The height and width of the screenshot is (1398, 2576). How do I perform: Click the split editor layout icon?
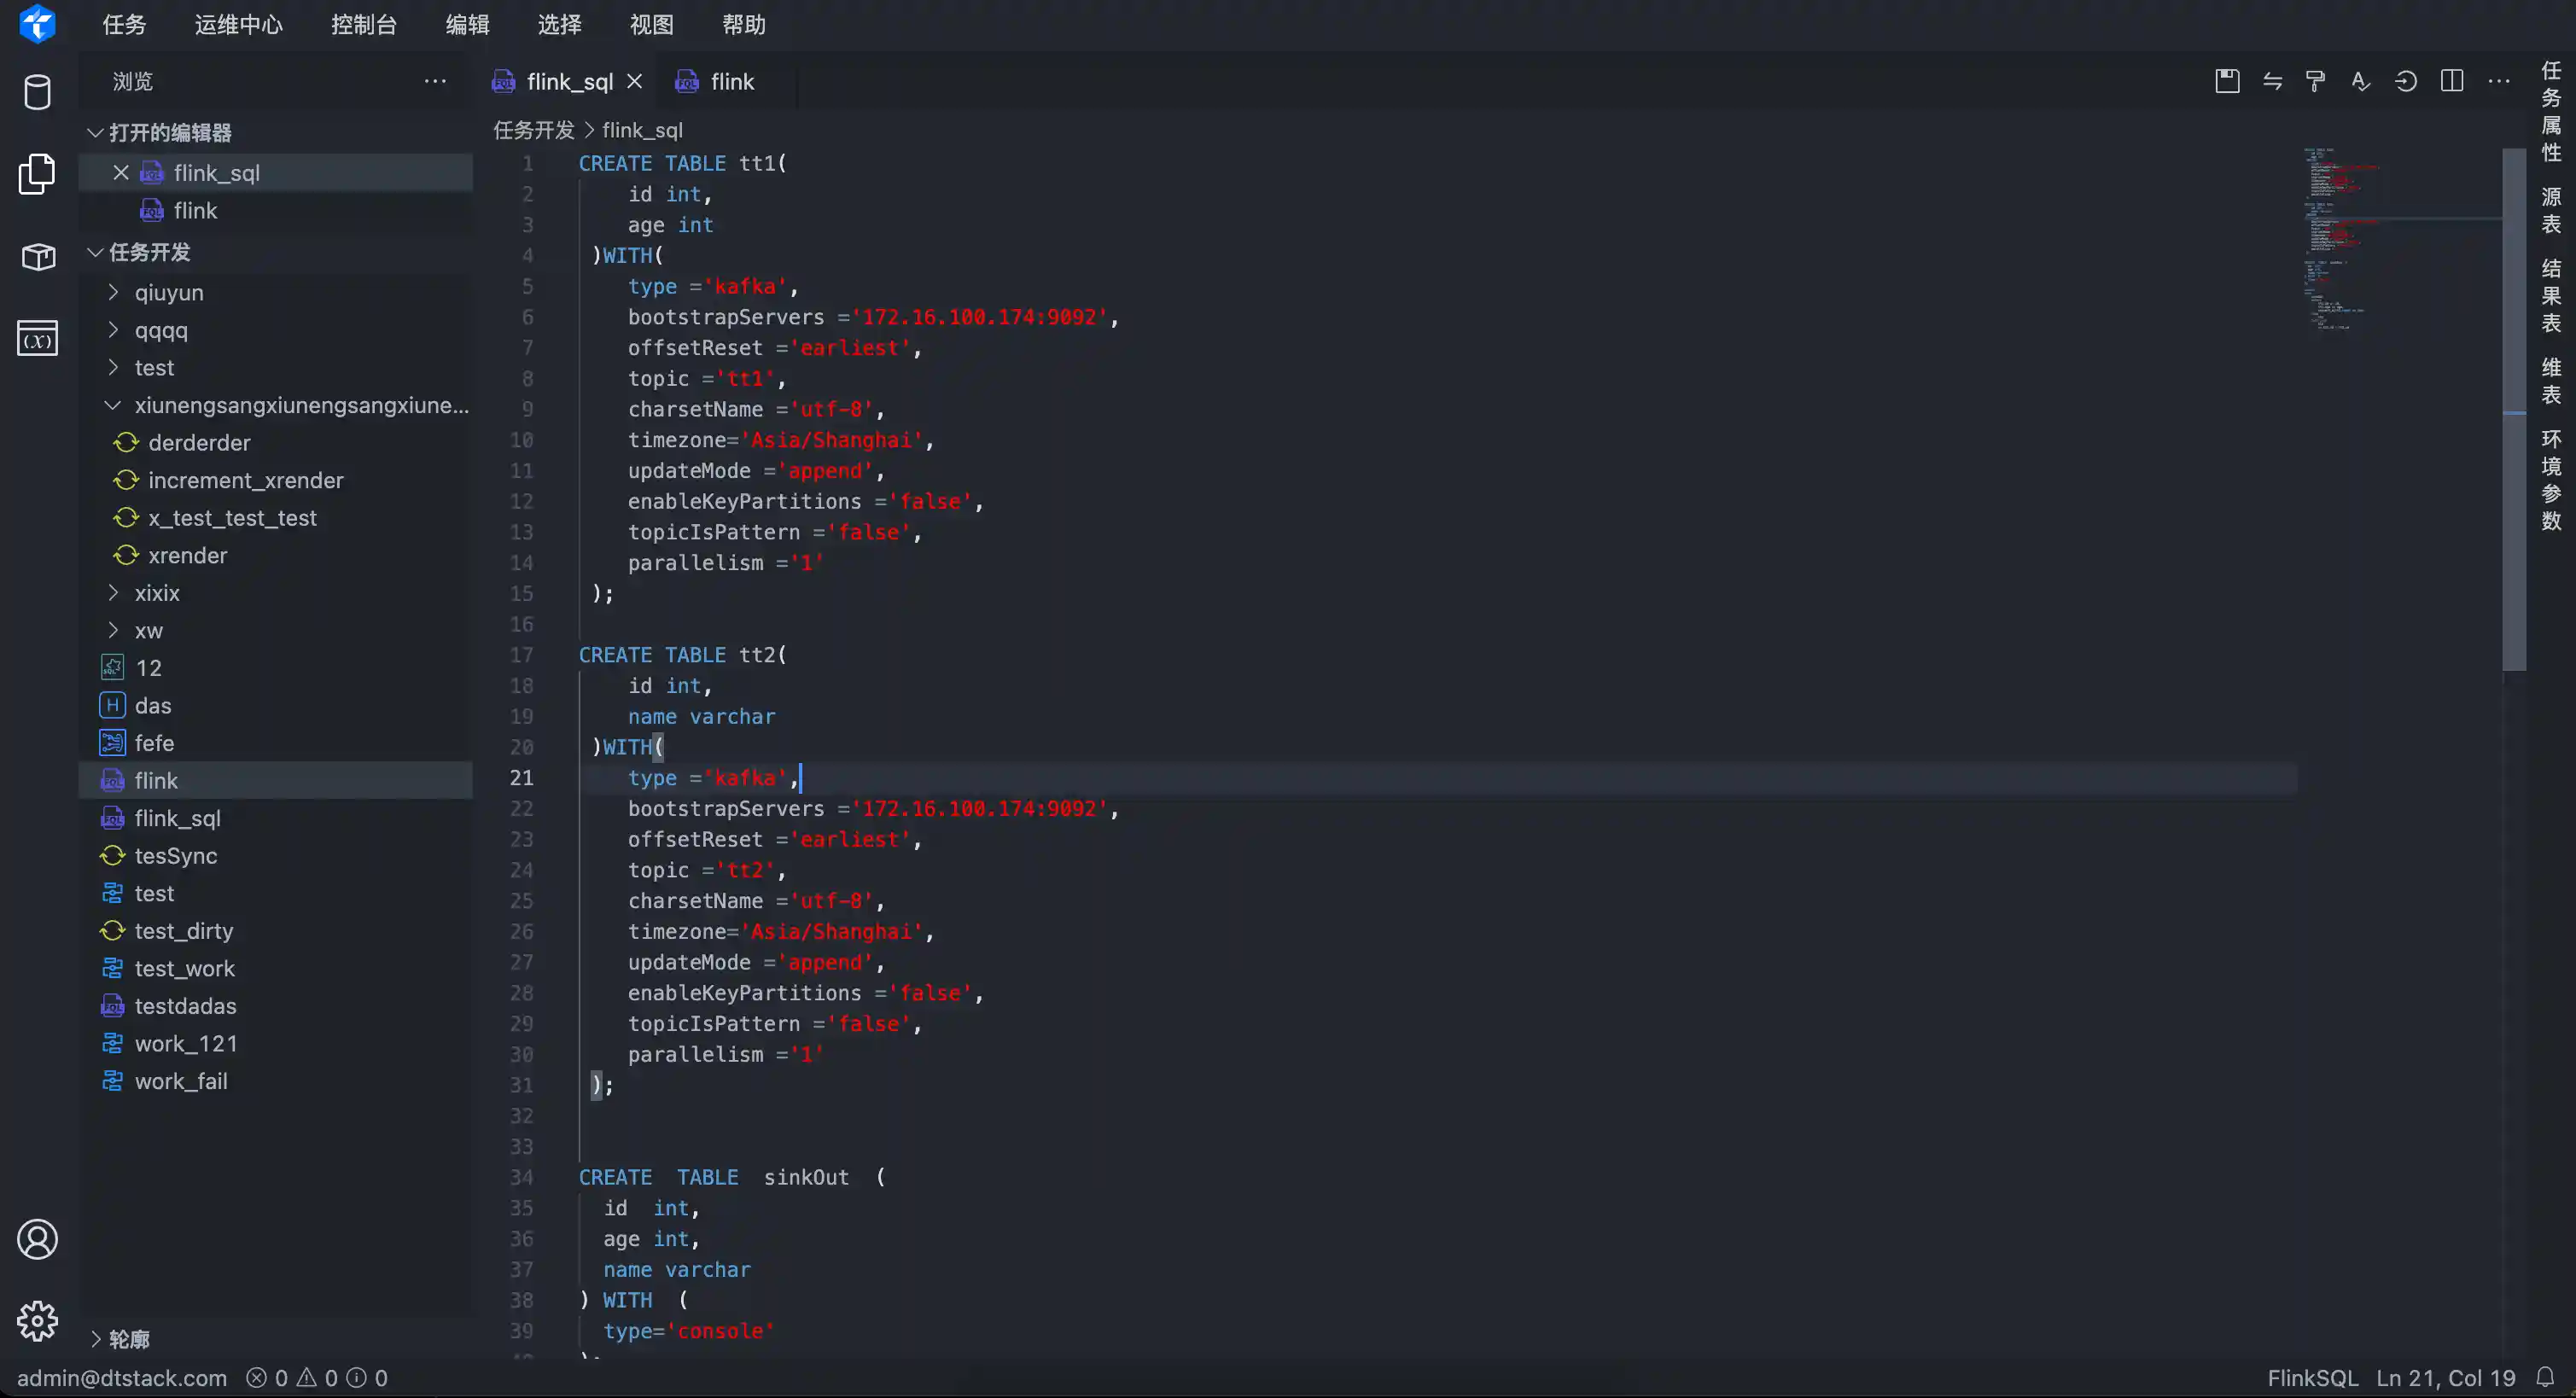tap(2452, 81)
